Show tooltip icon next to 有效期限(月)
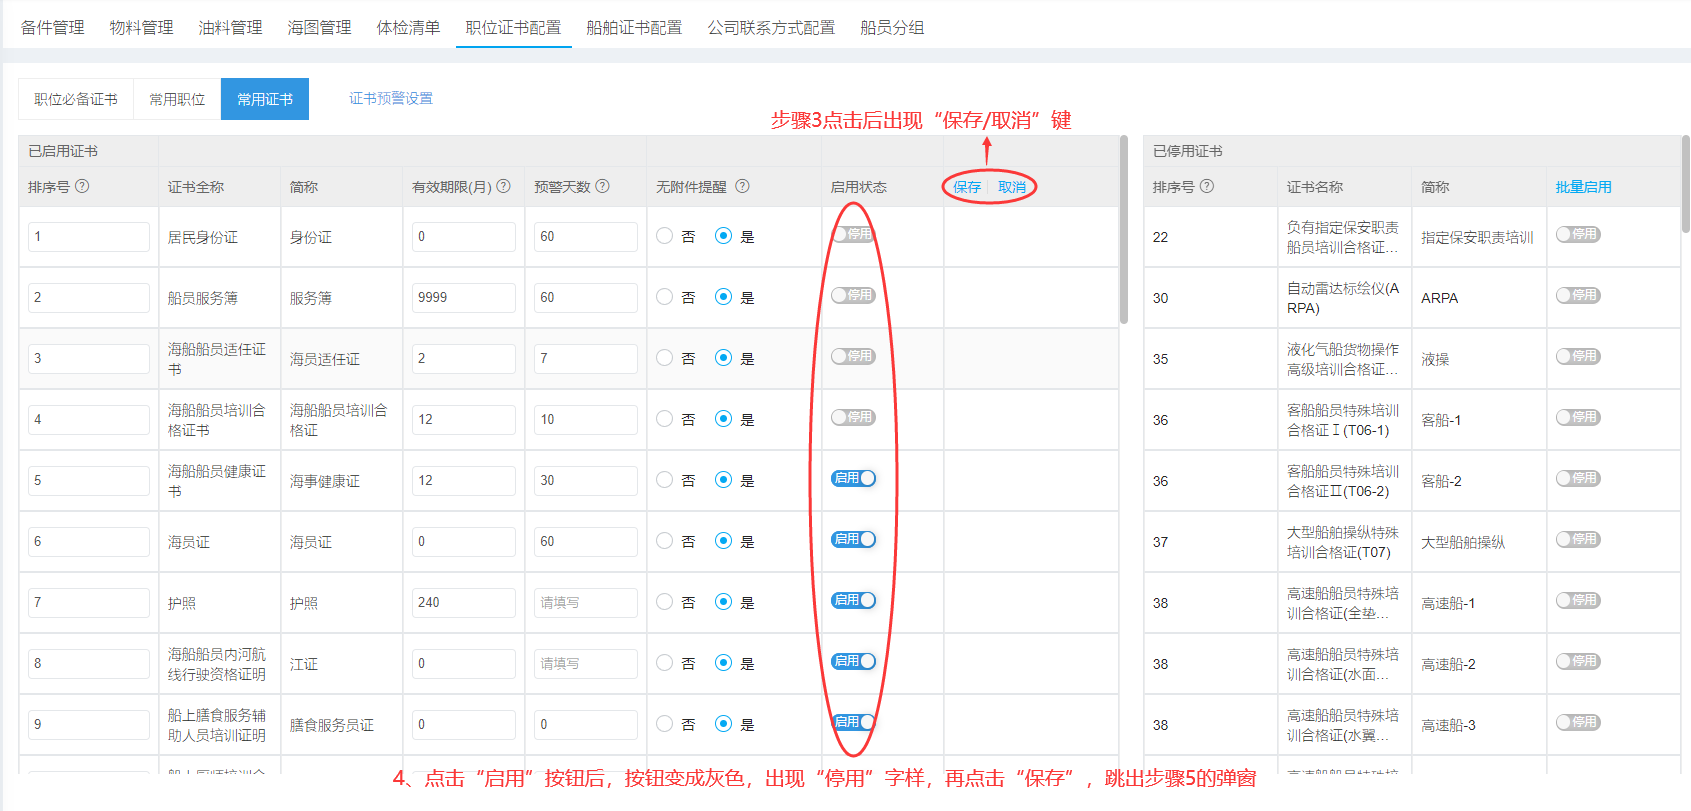The image size is (1691, 811). point(503,186)
